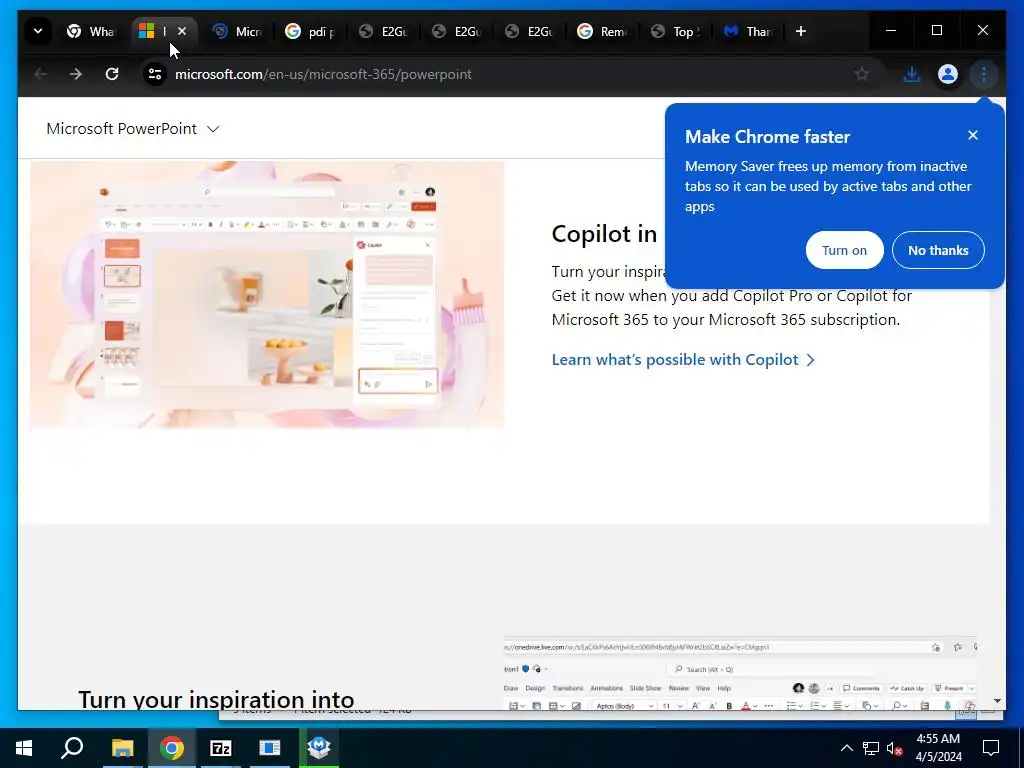The width and height of the screenshot is (1024, 768).
Task: Bookmark this page with star icon
Action: [862, 74]
